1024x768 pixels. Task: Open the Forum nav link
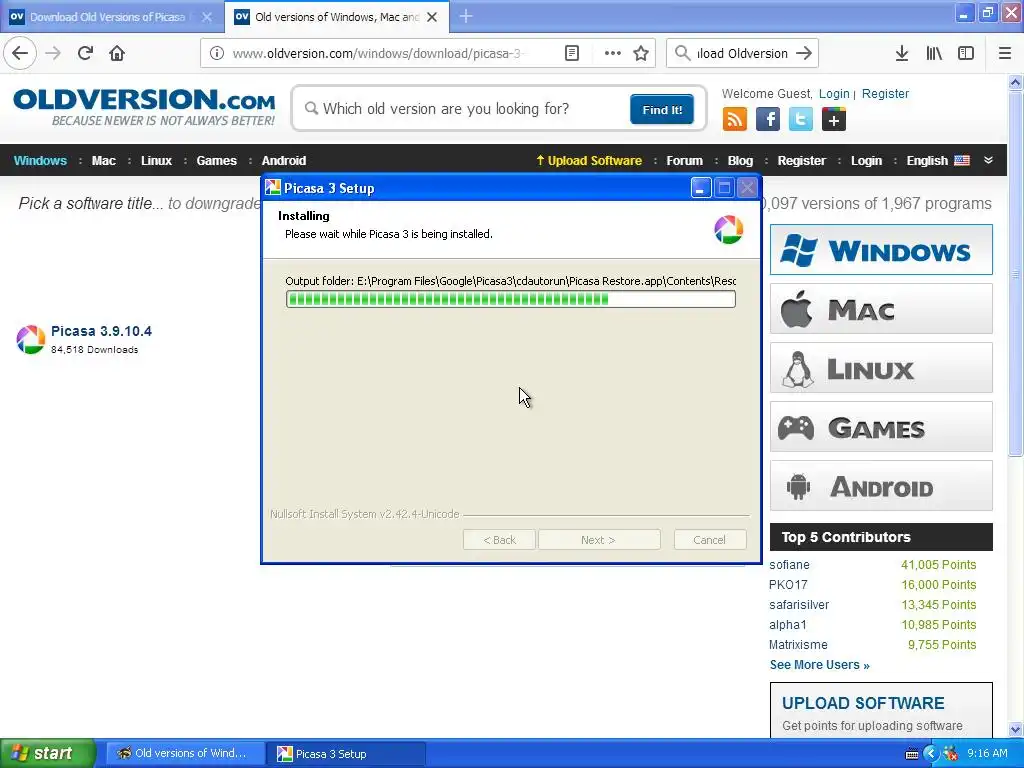[684, 161]
